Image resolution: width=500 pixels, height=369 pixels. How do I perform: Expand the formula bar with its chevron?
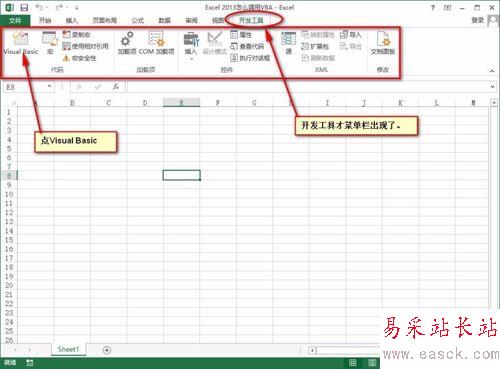(x=493, y=87)
